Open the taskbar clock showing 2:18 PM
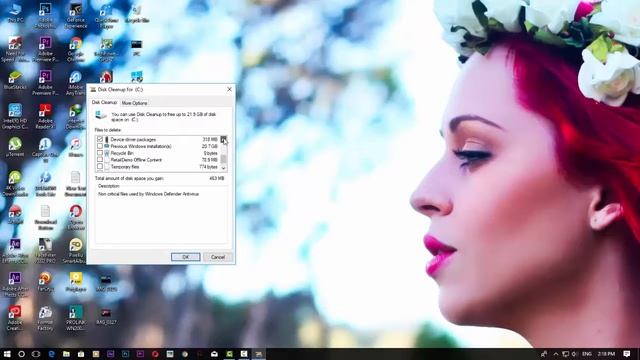This screenshot has width=640, height=360. (606, 354)
